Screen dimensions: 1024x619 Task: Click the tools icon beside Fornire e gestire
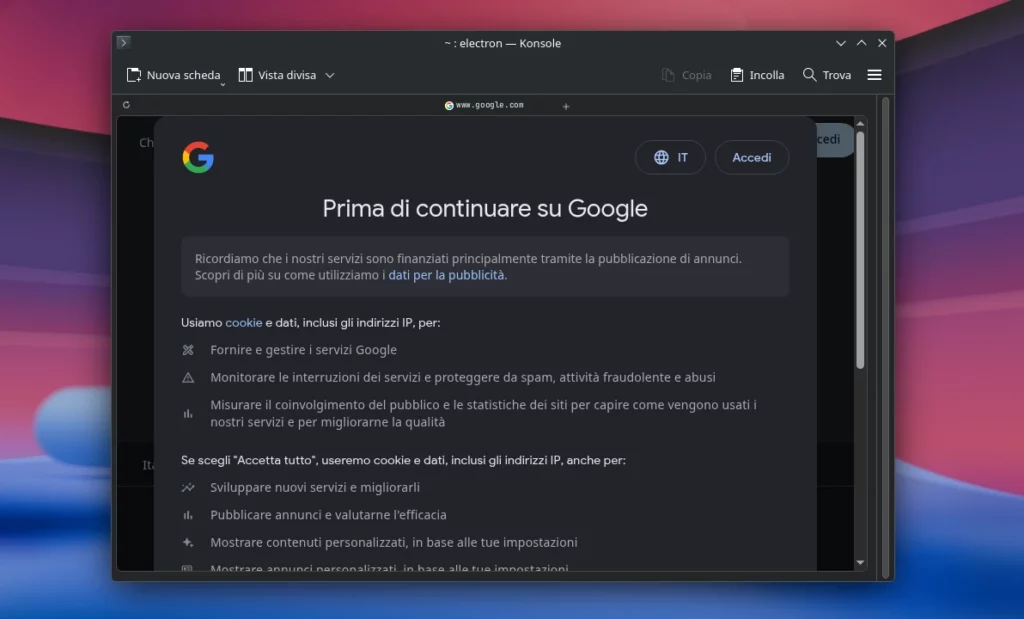[188, 350]
